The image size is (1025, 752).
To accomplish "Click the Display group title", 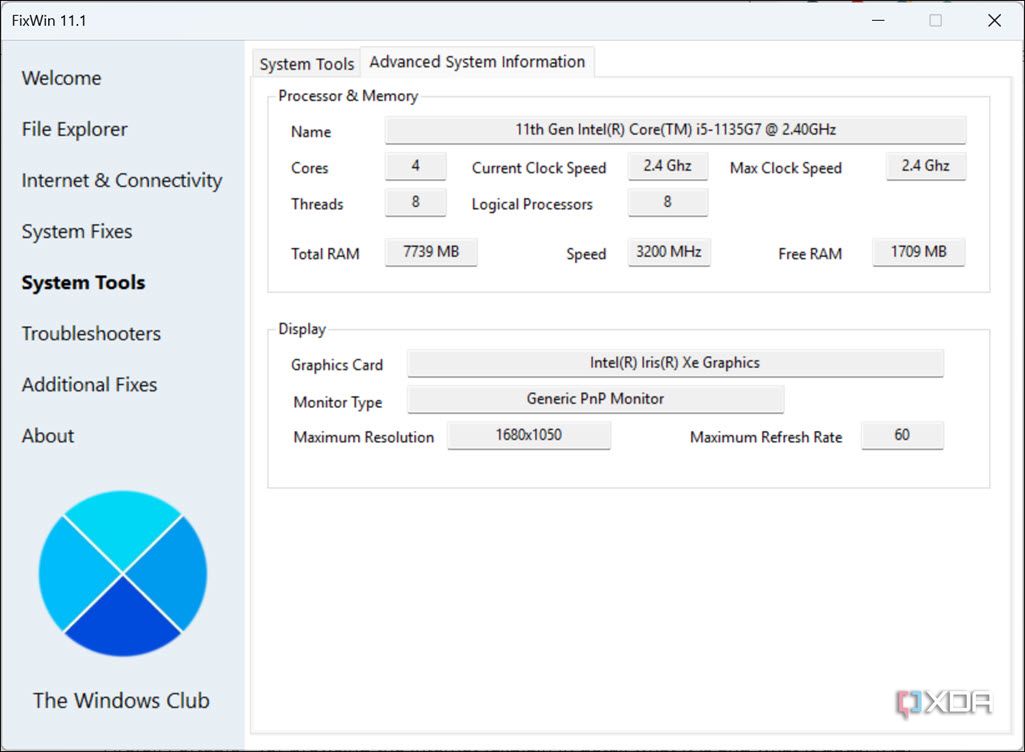I will pos(302,329).
